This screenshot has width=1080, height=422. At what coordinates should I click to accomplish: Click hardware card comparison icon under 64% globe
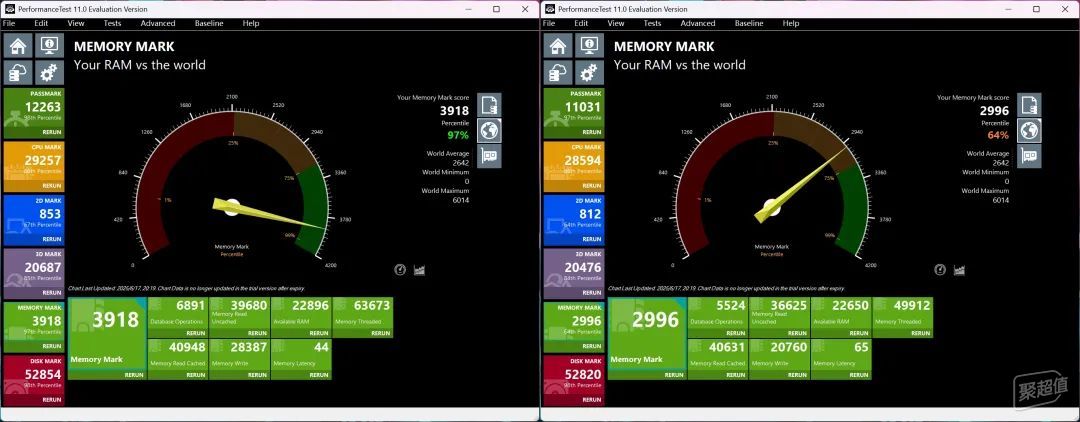pyautogui.click(x=1029, y=156)
